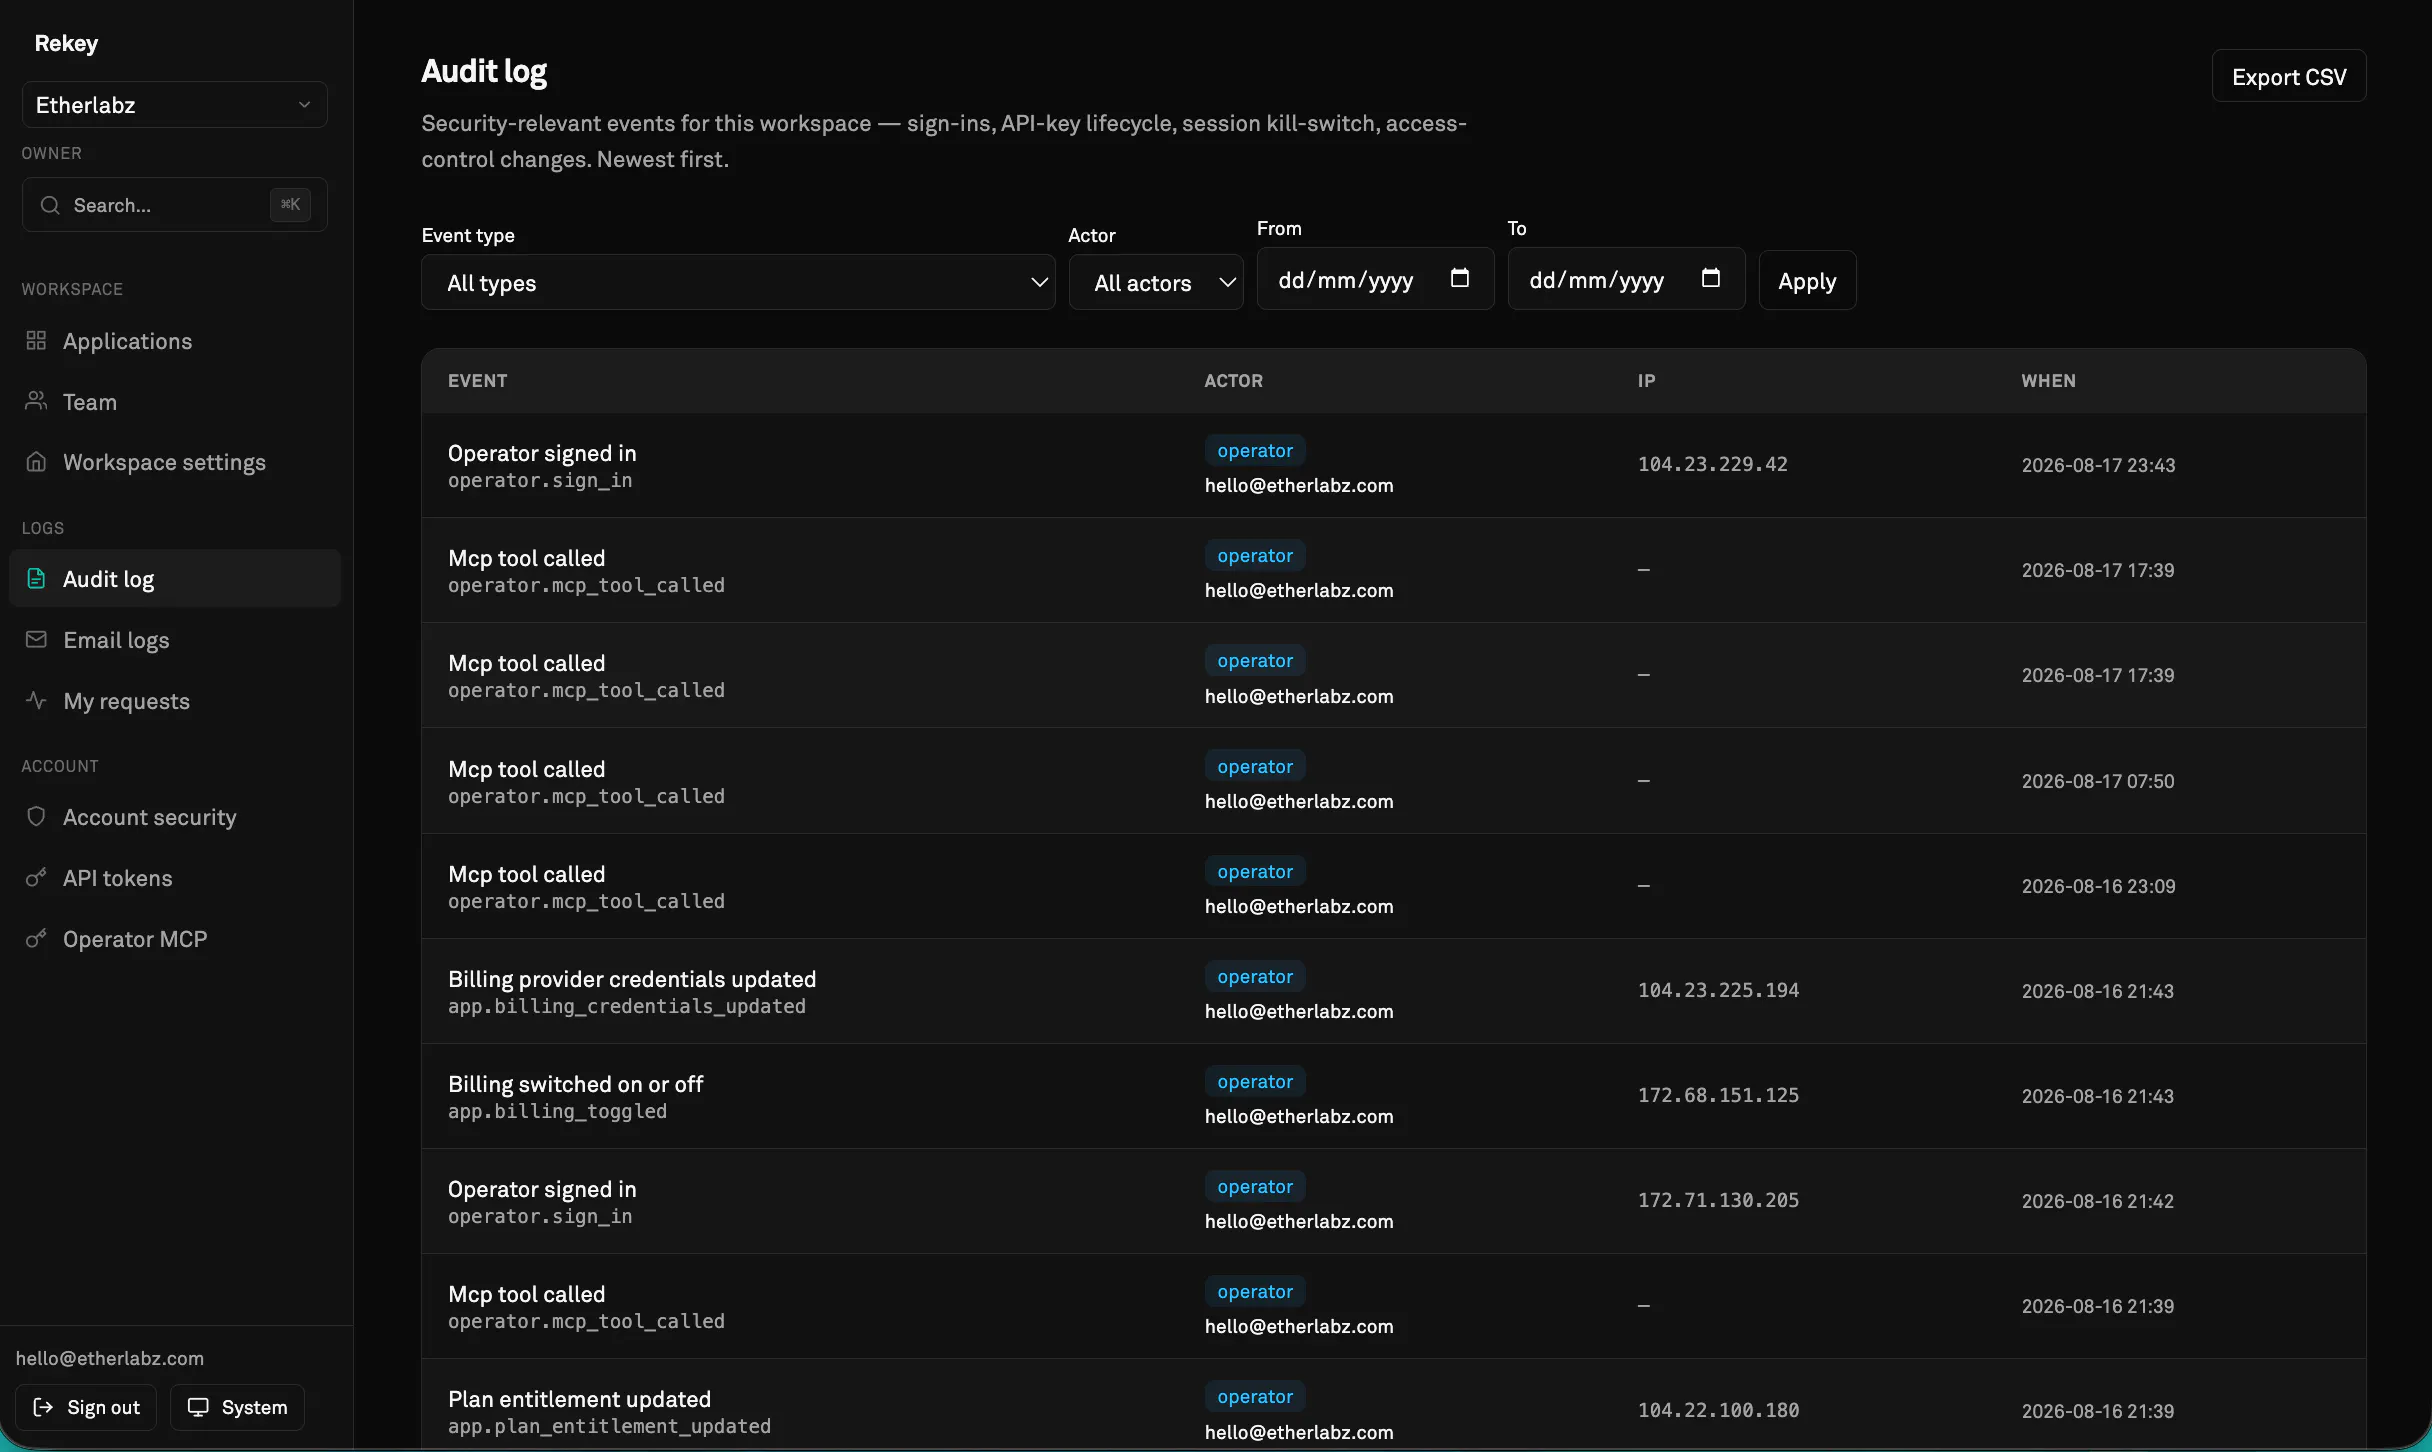The width and height of the screenshot is (2432, 1452).
Task: Open Workspace settings
Action: point(175,462)
